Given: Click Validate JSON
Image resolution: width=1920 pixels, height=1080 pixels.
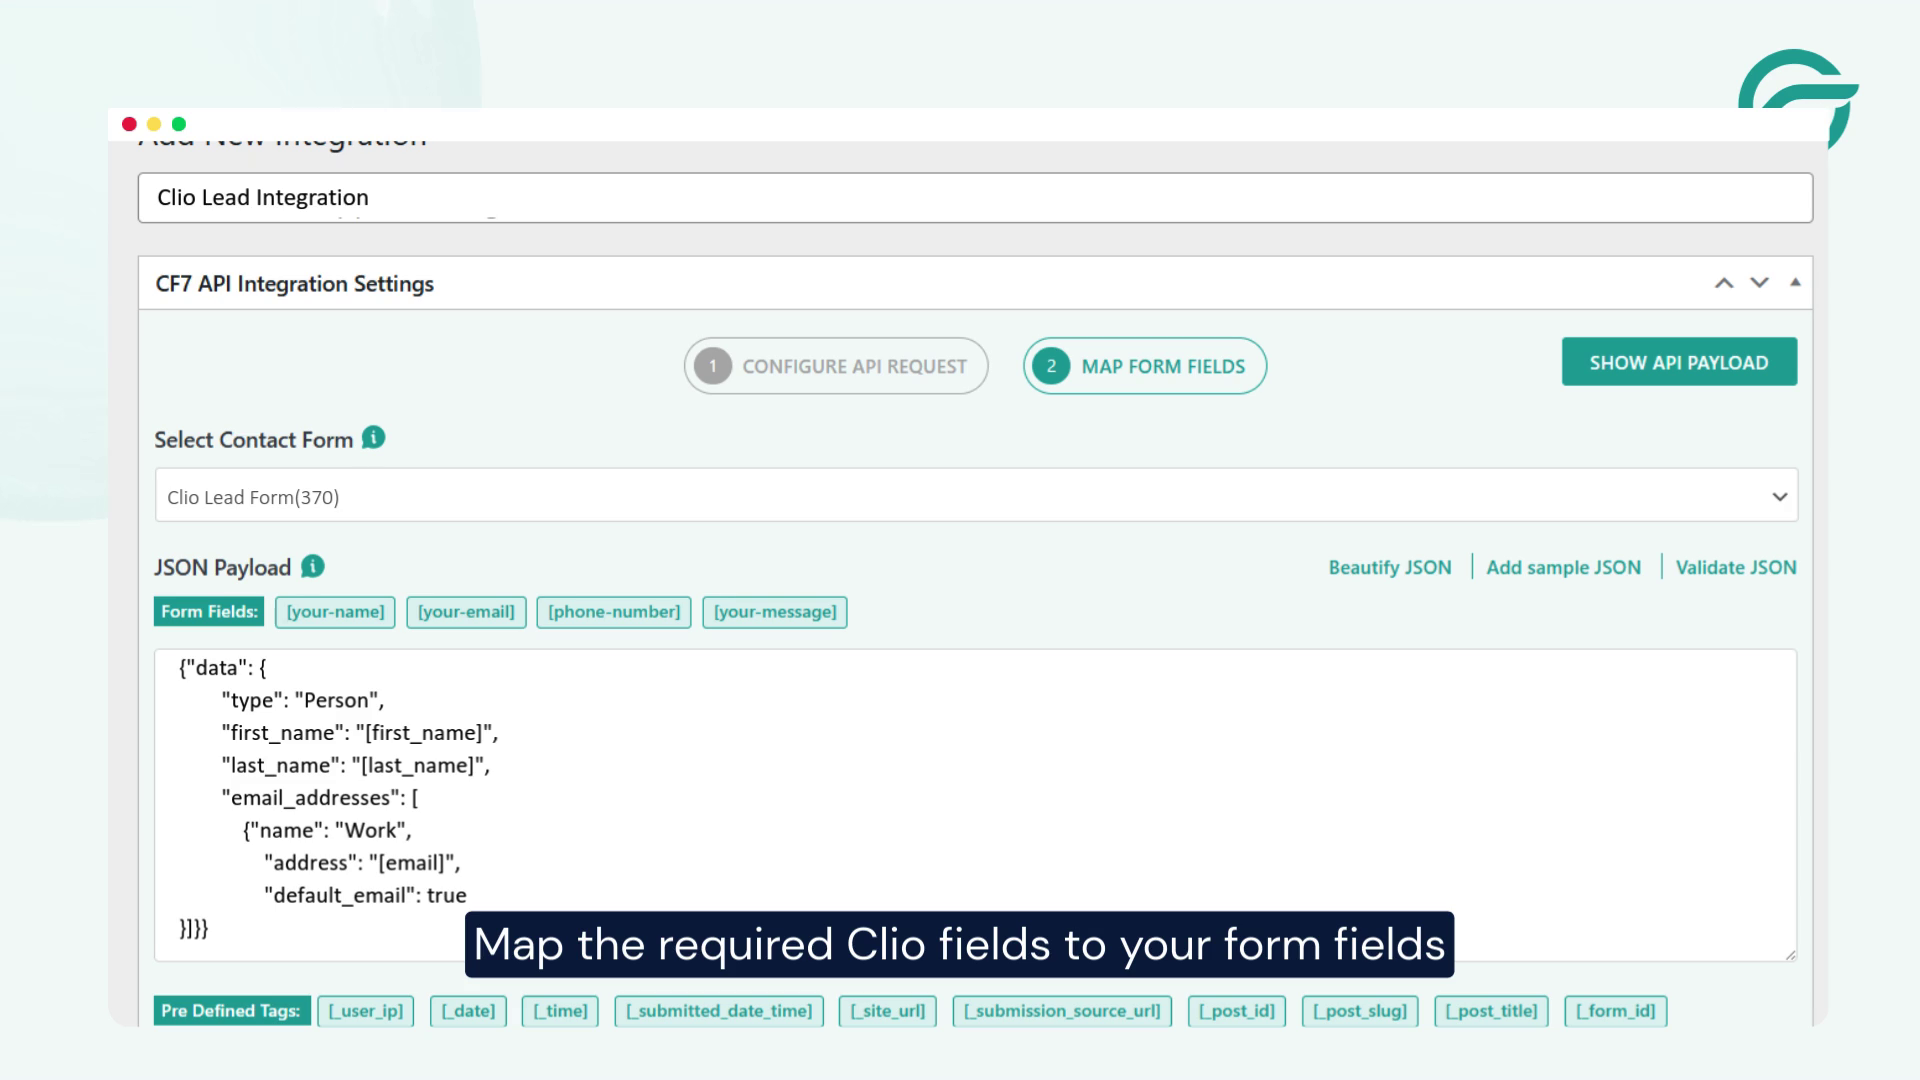Looking at the screenshot, I should click(1737, 567).
